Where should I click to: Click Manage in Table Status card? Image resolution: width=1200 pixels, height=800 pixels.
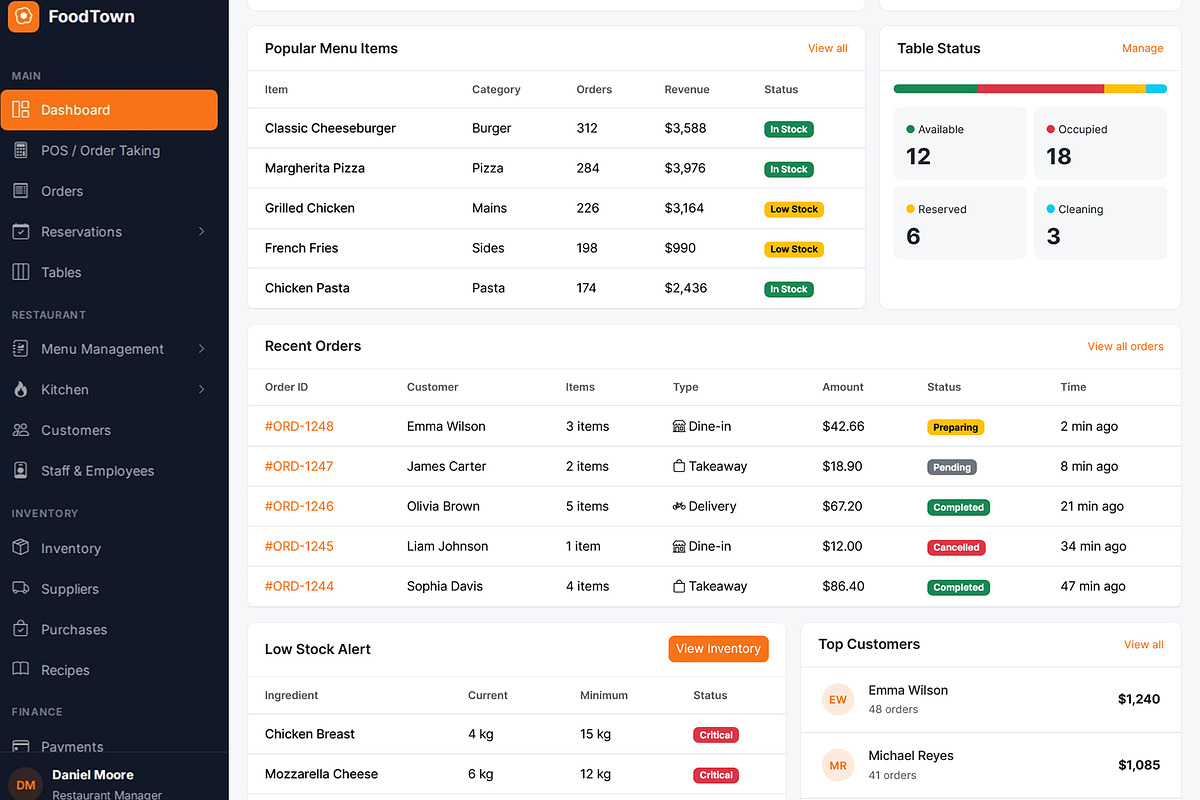pyautogui.click(x=1142, y=48)
